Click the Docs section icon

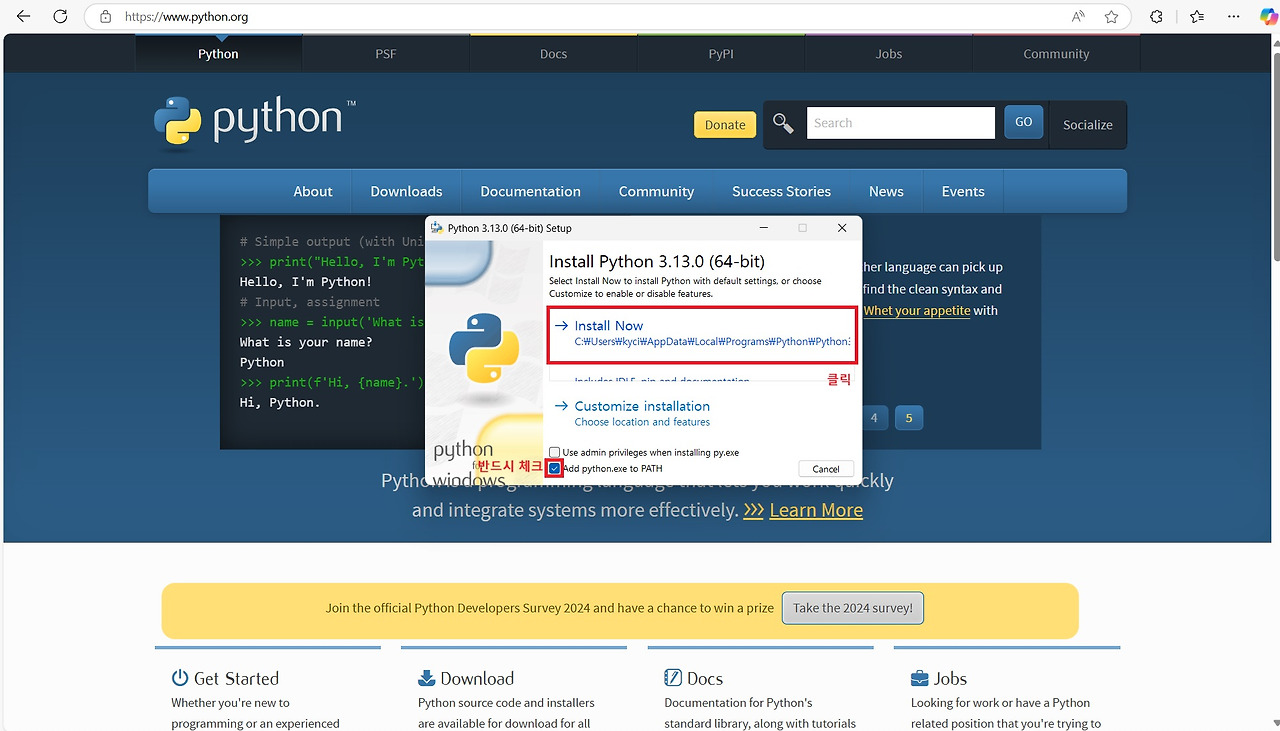pos(673,678)
